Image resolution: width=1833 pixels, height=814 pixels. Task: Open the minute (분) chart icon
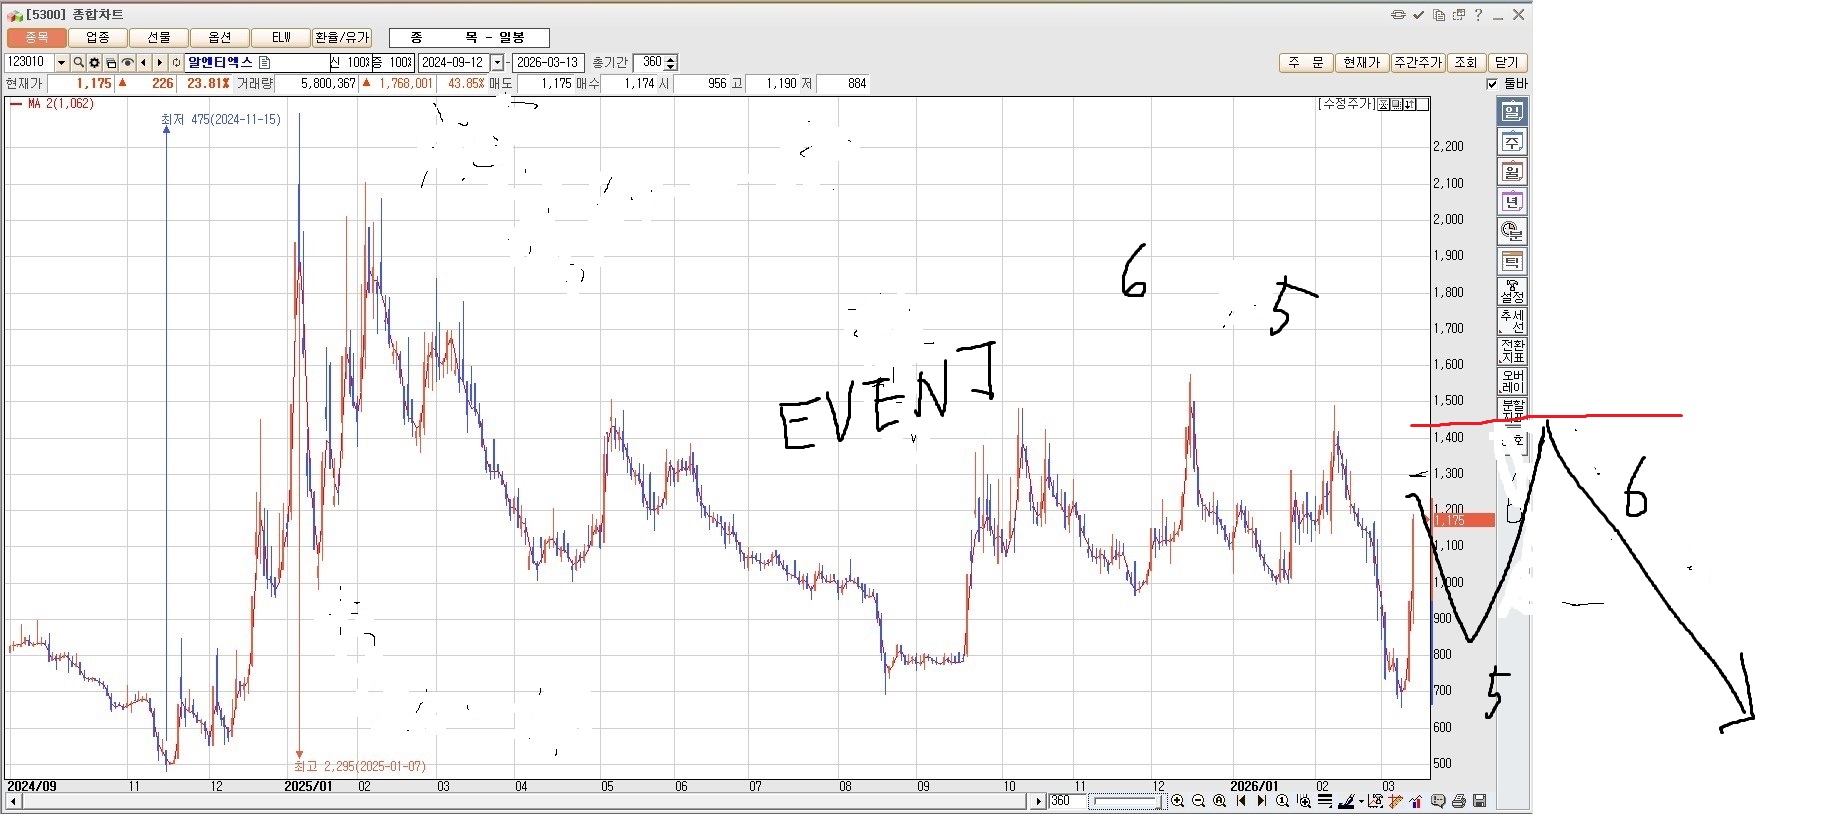tap(1512, 232)
